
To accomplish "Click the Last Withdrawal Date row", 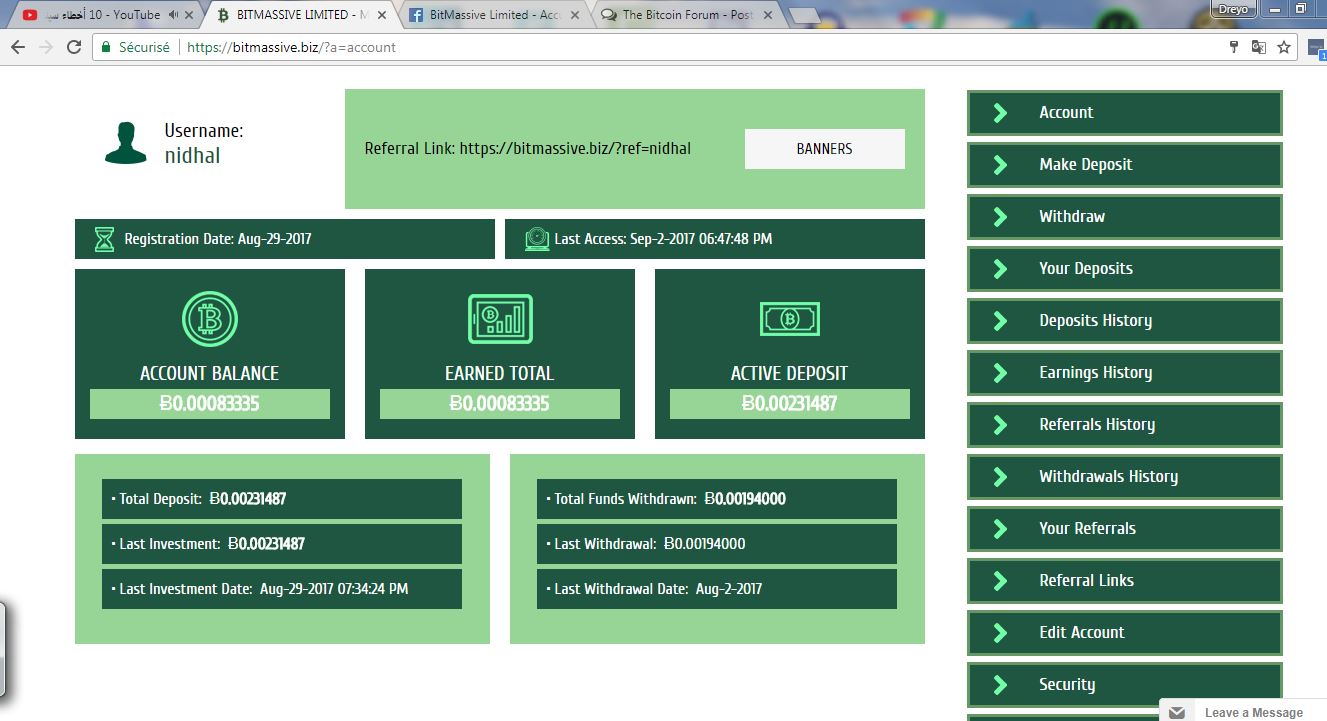I will point(717,589).
